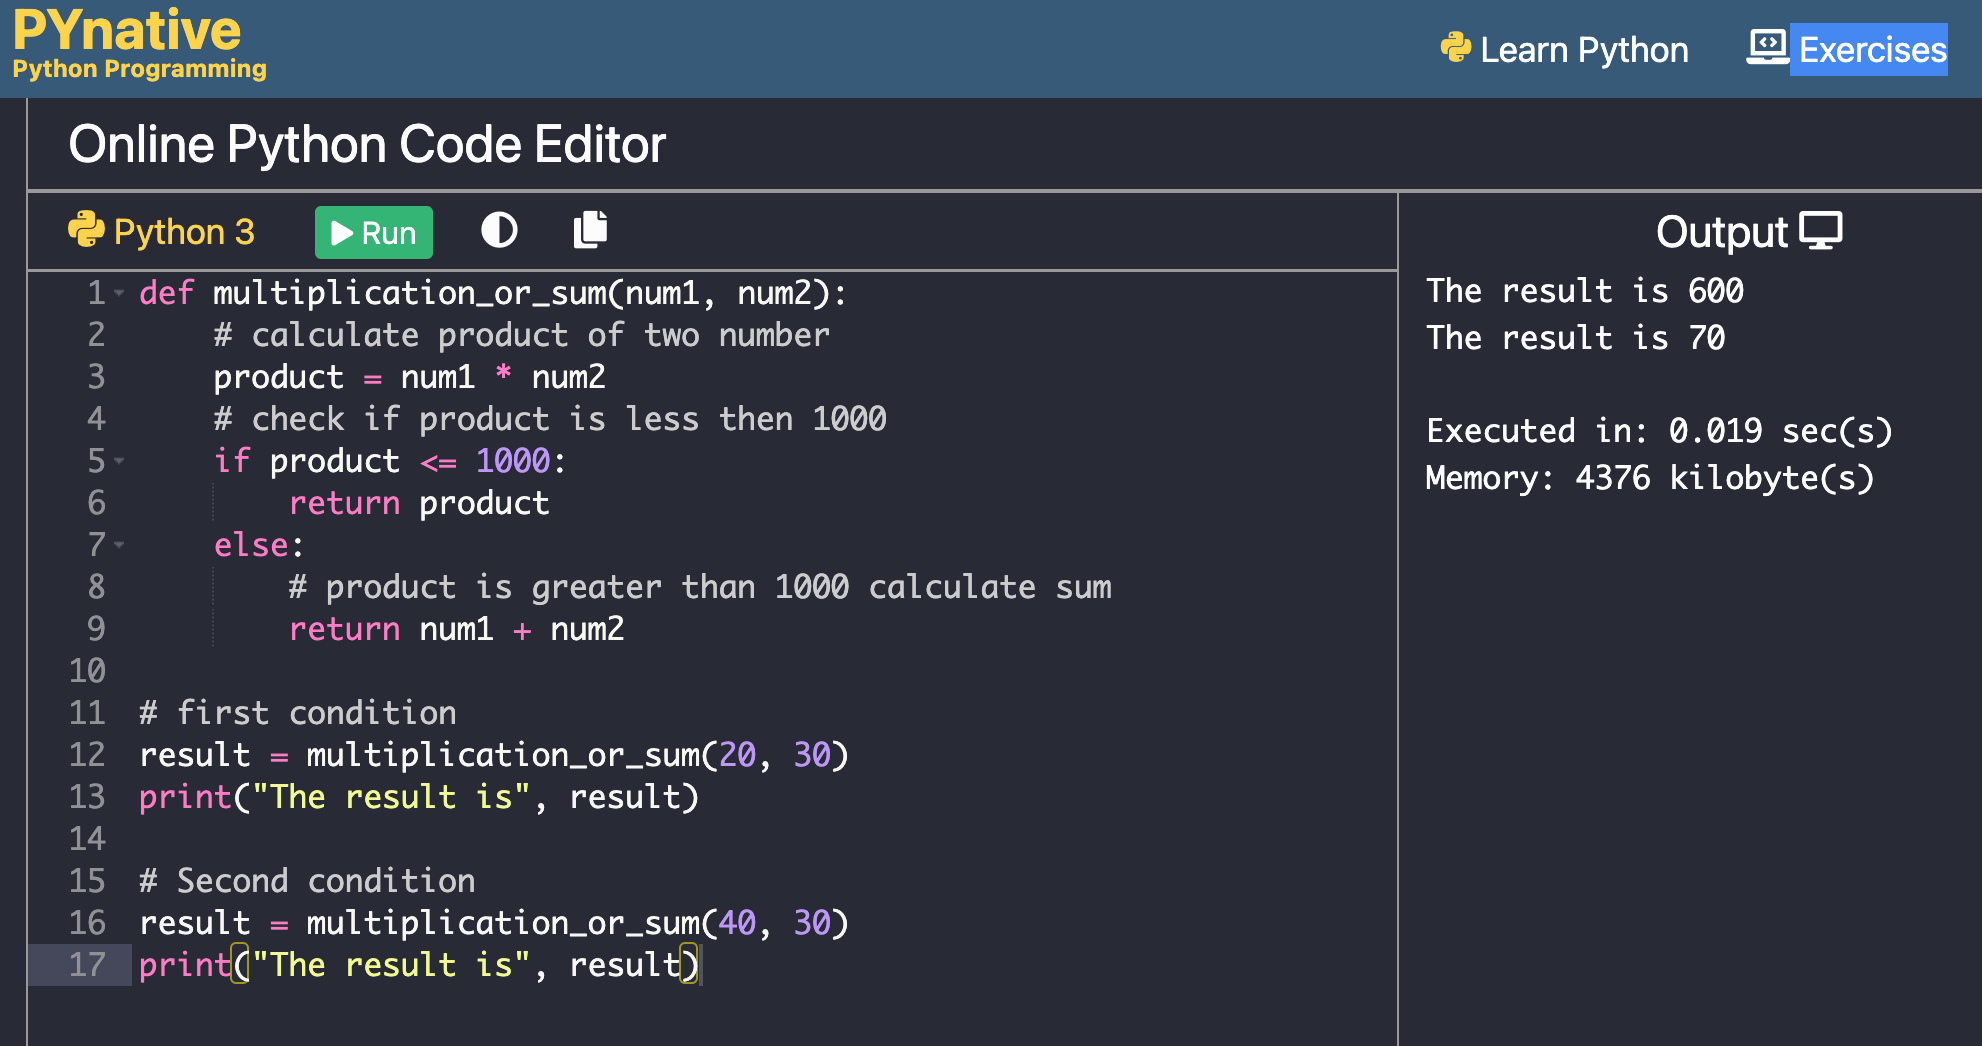The image size is (1982, 1046).
Task: Click the fold triangle beside line 5
Action: click(x=119, y=461)
